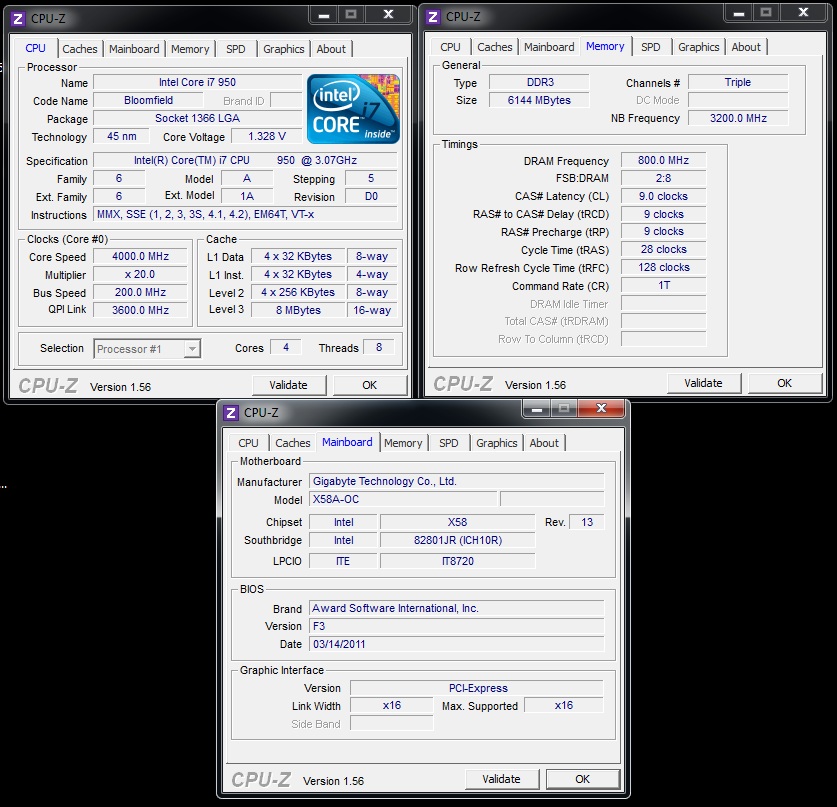Select the Command Rate value '1T'
The width and height of the screenshot is (837, 807).
664,286
